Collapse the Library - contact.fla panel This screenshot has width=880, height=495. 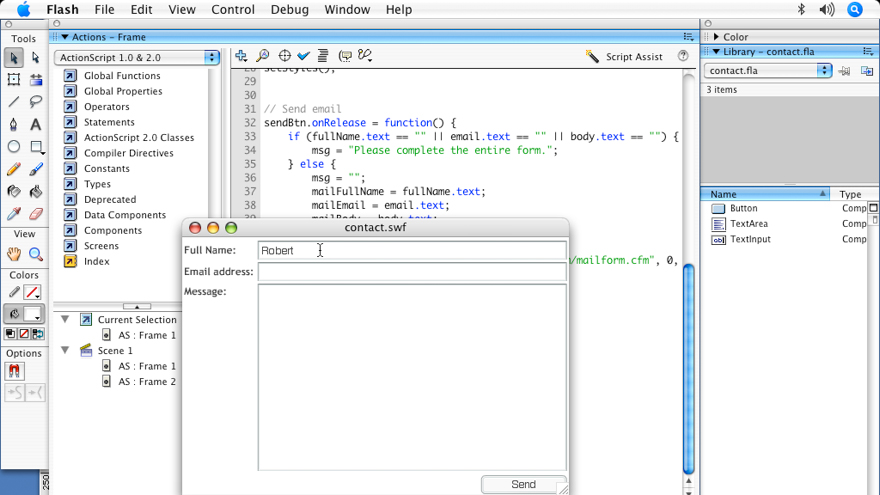[716, 52]
